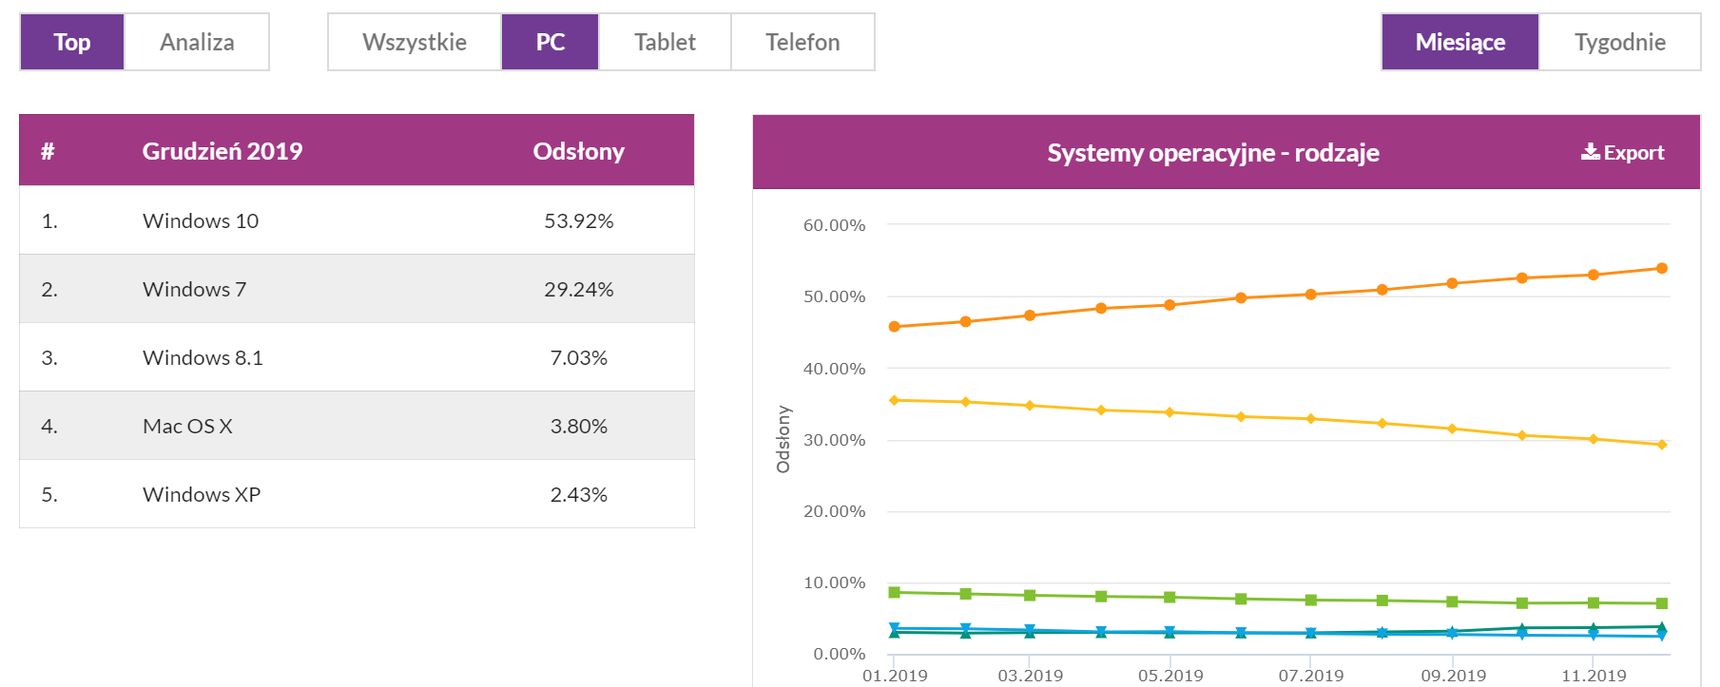Switch chart to Tygodnie view
This screenshot has height=687, width=1720.
point(1620,42)
